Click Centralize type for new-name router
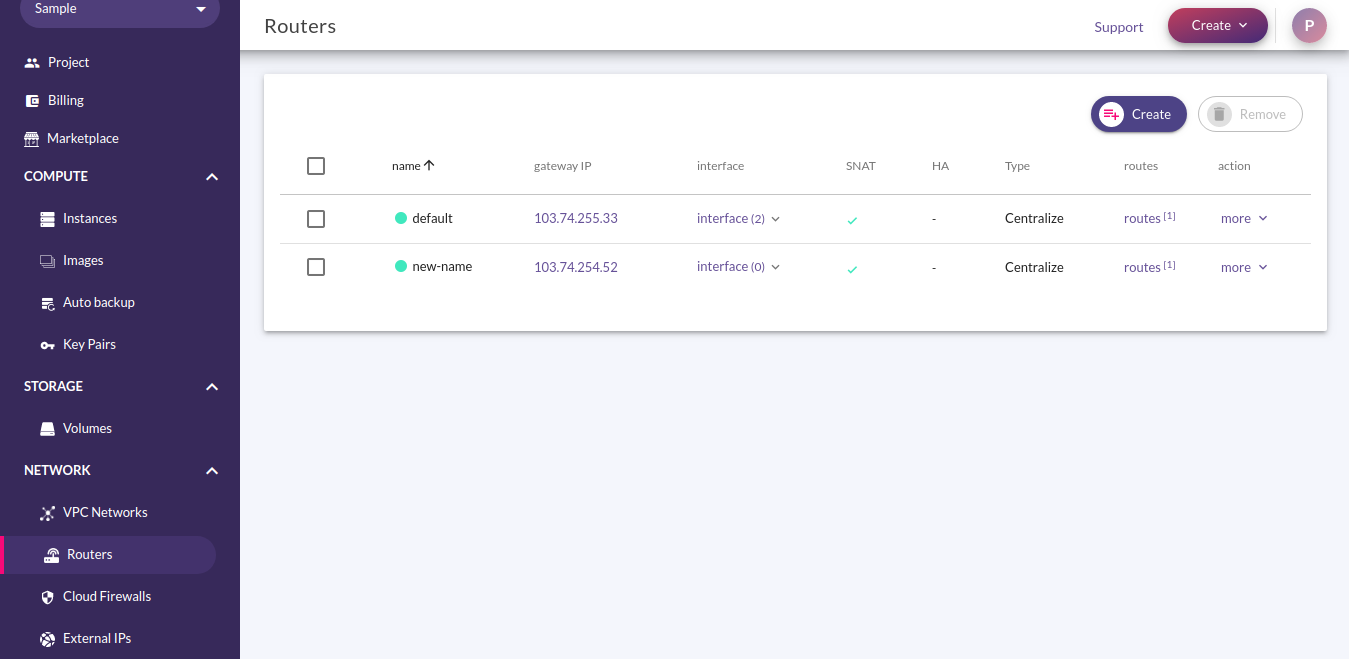1349x659 pixels. pos(1034,267)
